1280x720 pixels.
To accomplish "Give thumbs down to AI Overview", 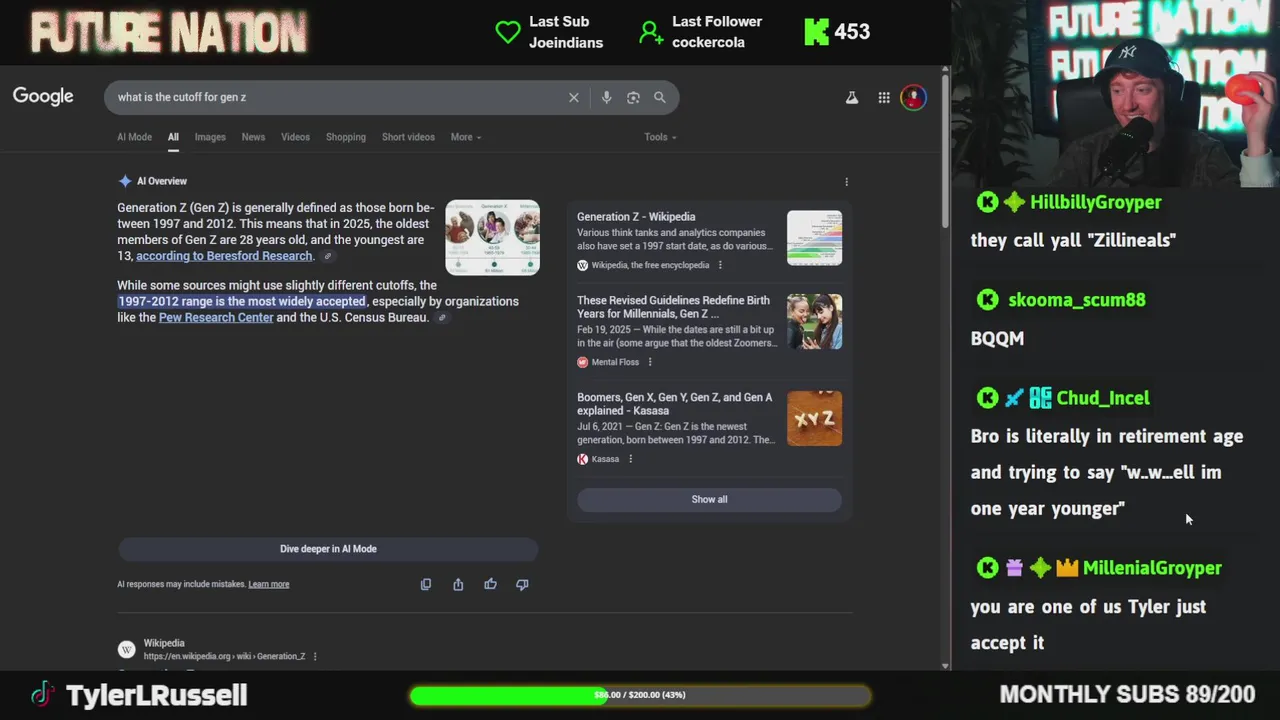I will coord(522,584).
